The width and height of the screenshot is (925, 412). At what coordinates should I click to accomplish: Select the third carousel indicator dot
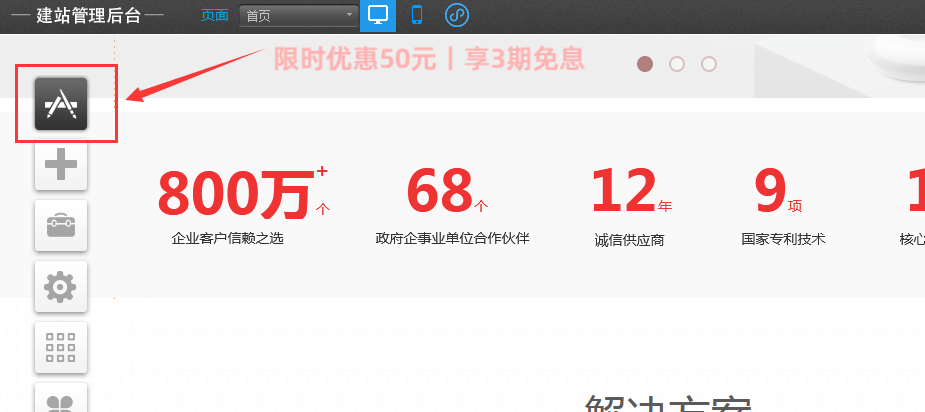coord(709,64)
